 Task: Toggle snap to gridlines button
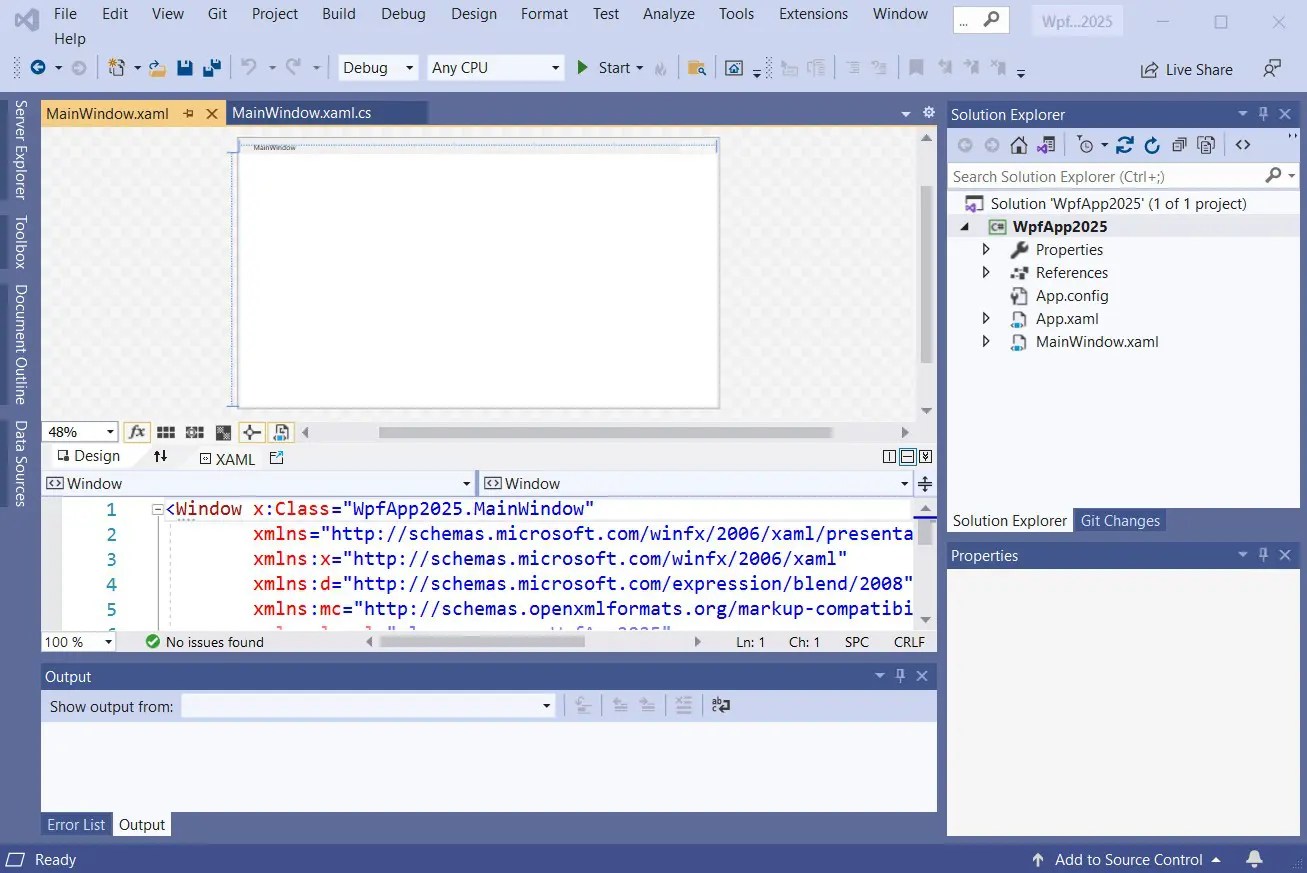(x=195, y=432)
